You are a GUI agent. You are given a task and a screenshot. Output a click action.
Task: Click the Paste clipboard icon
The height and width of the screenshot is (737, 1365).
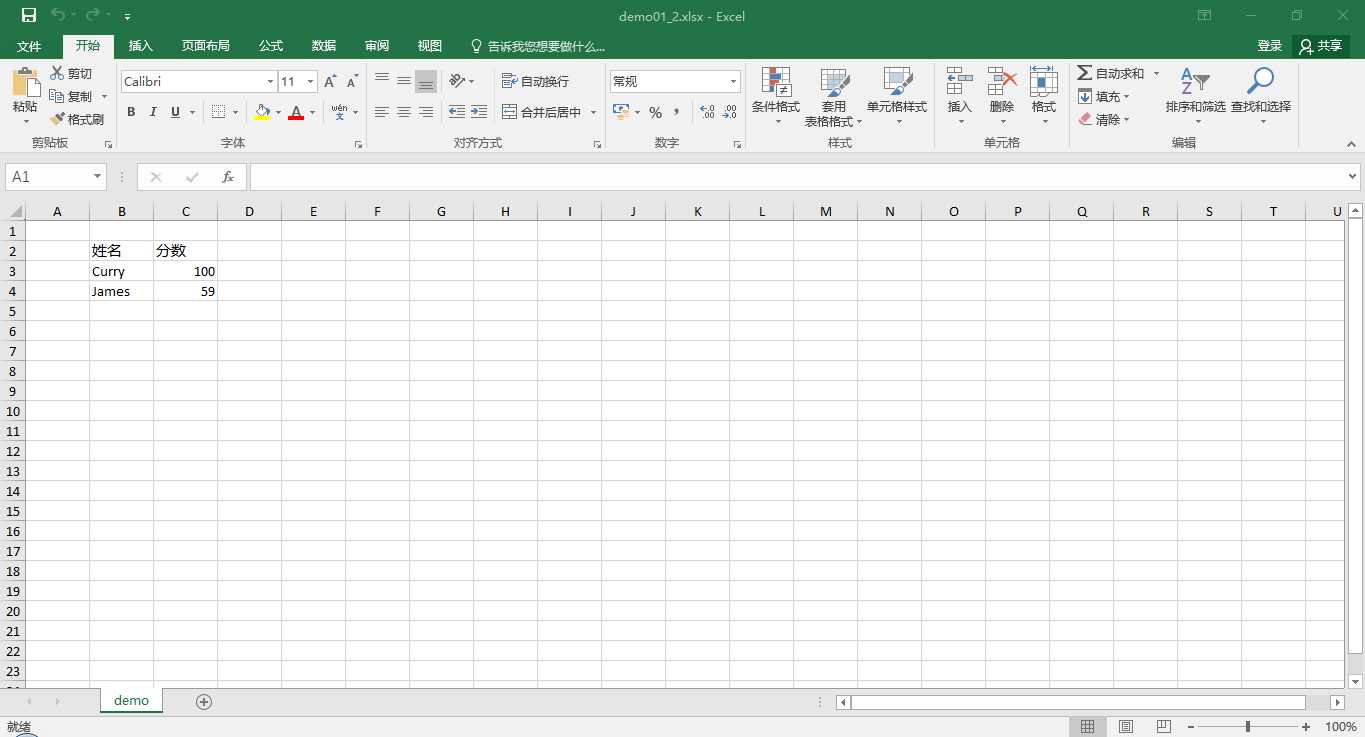(25, 82)
